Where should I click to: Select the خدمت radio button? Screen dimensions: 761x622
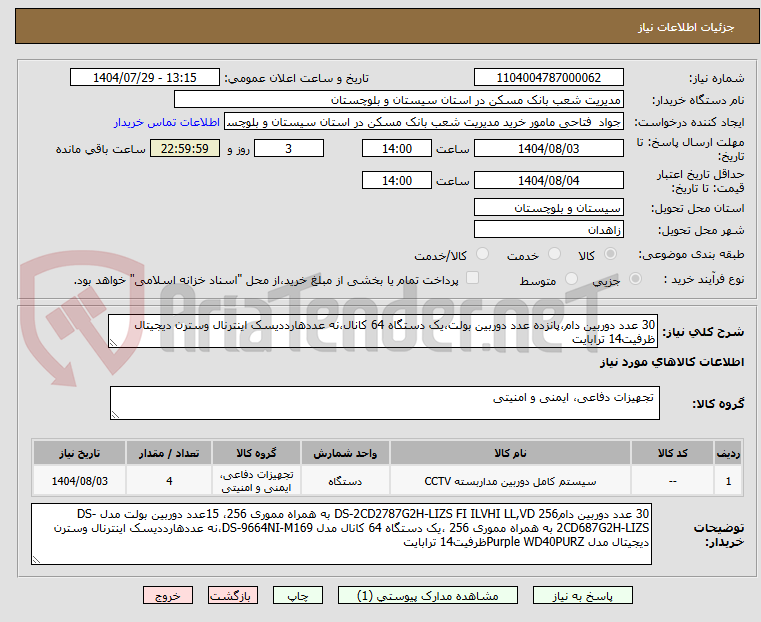click(x=554, y=254)
